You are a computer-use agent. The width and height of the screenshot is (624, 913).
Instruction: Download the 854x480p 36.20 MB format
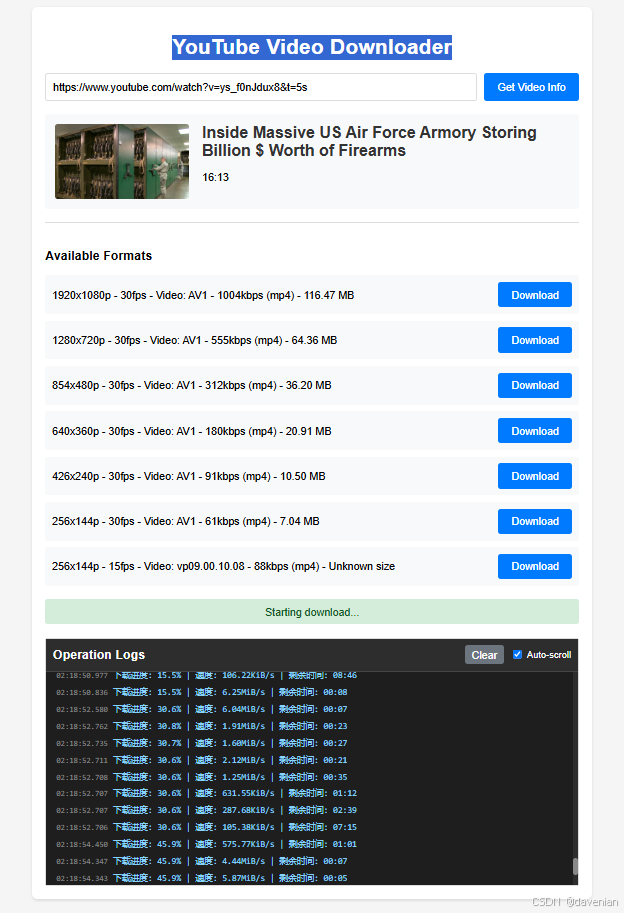point(534,385)
